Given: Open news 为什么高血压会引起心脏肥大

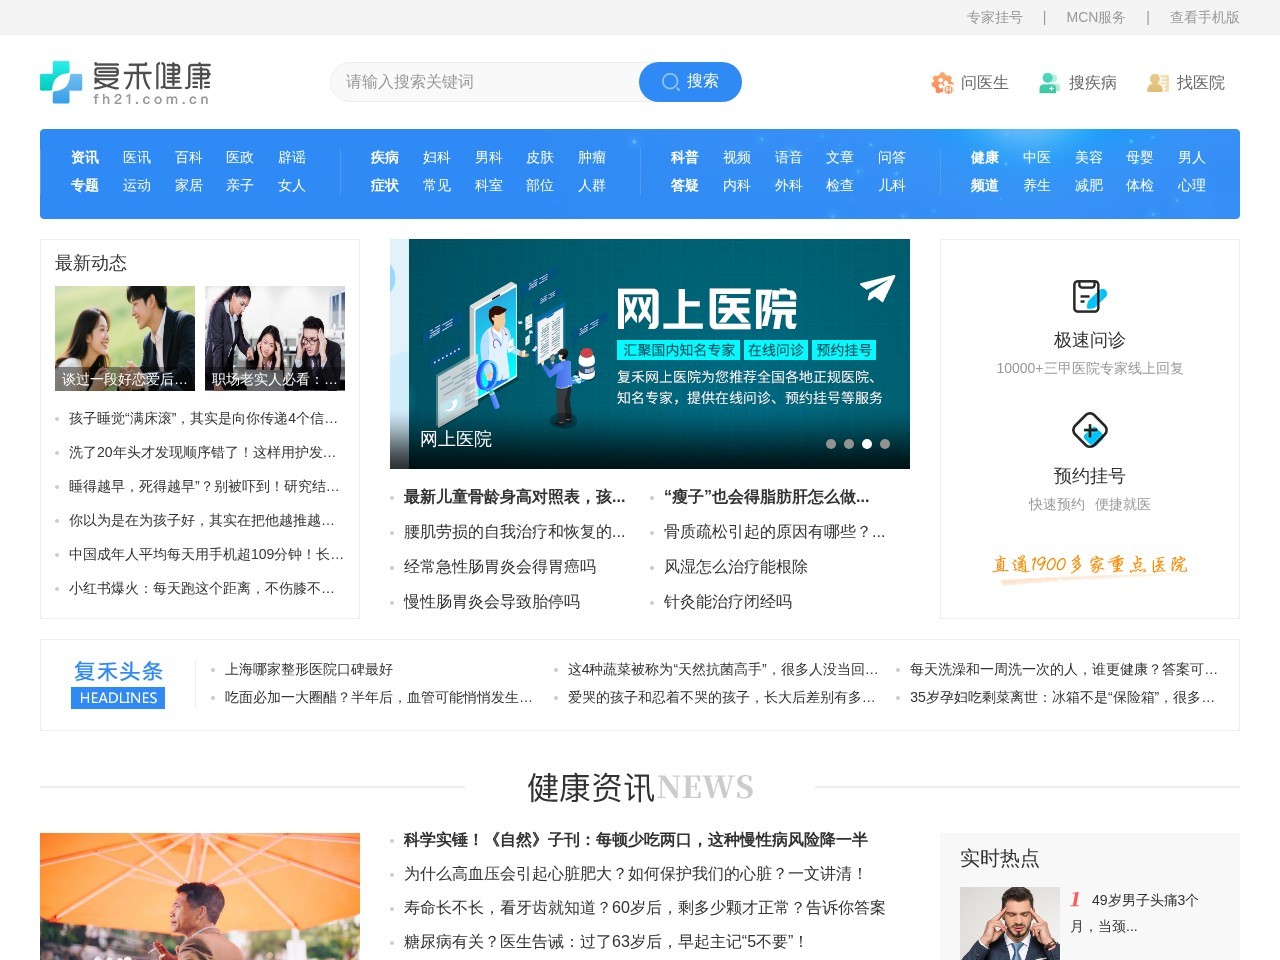Looking at the screenshot, I should coord(635,874).
